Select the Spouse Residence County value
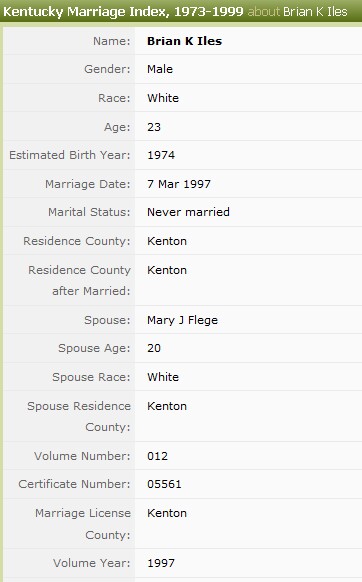 (x=167, y=406)
